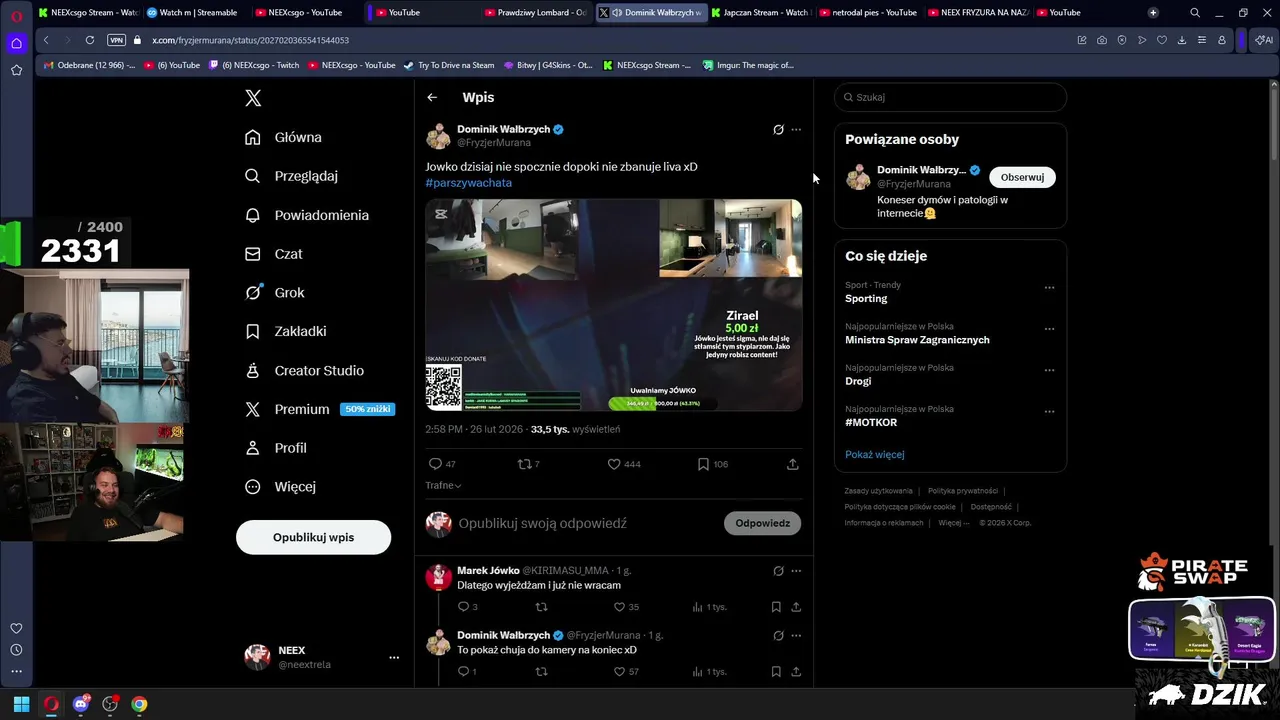Click Pokaż więcej link

[x=874, y=454]
